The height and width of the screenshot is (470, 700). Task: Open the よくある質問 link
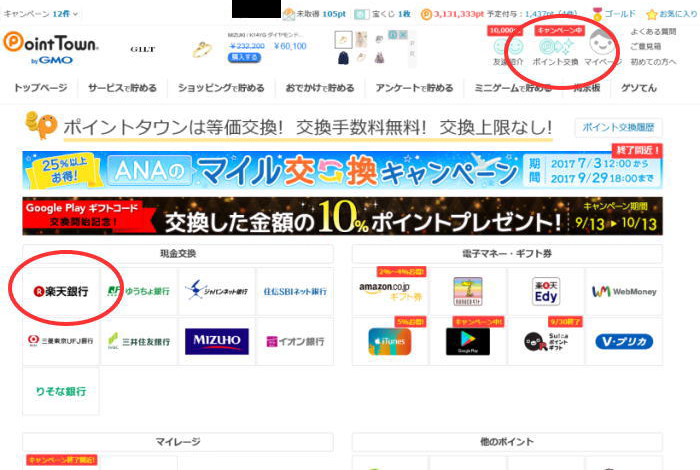click(653, 32)
